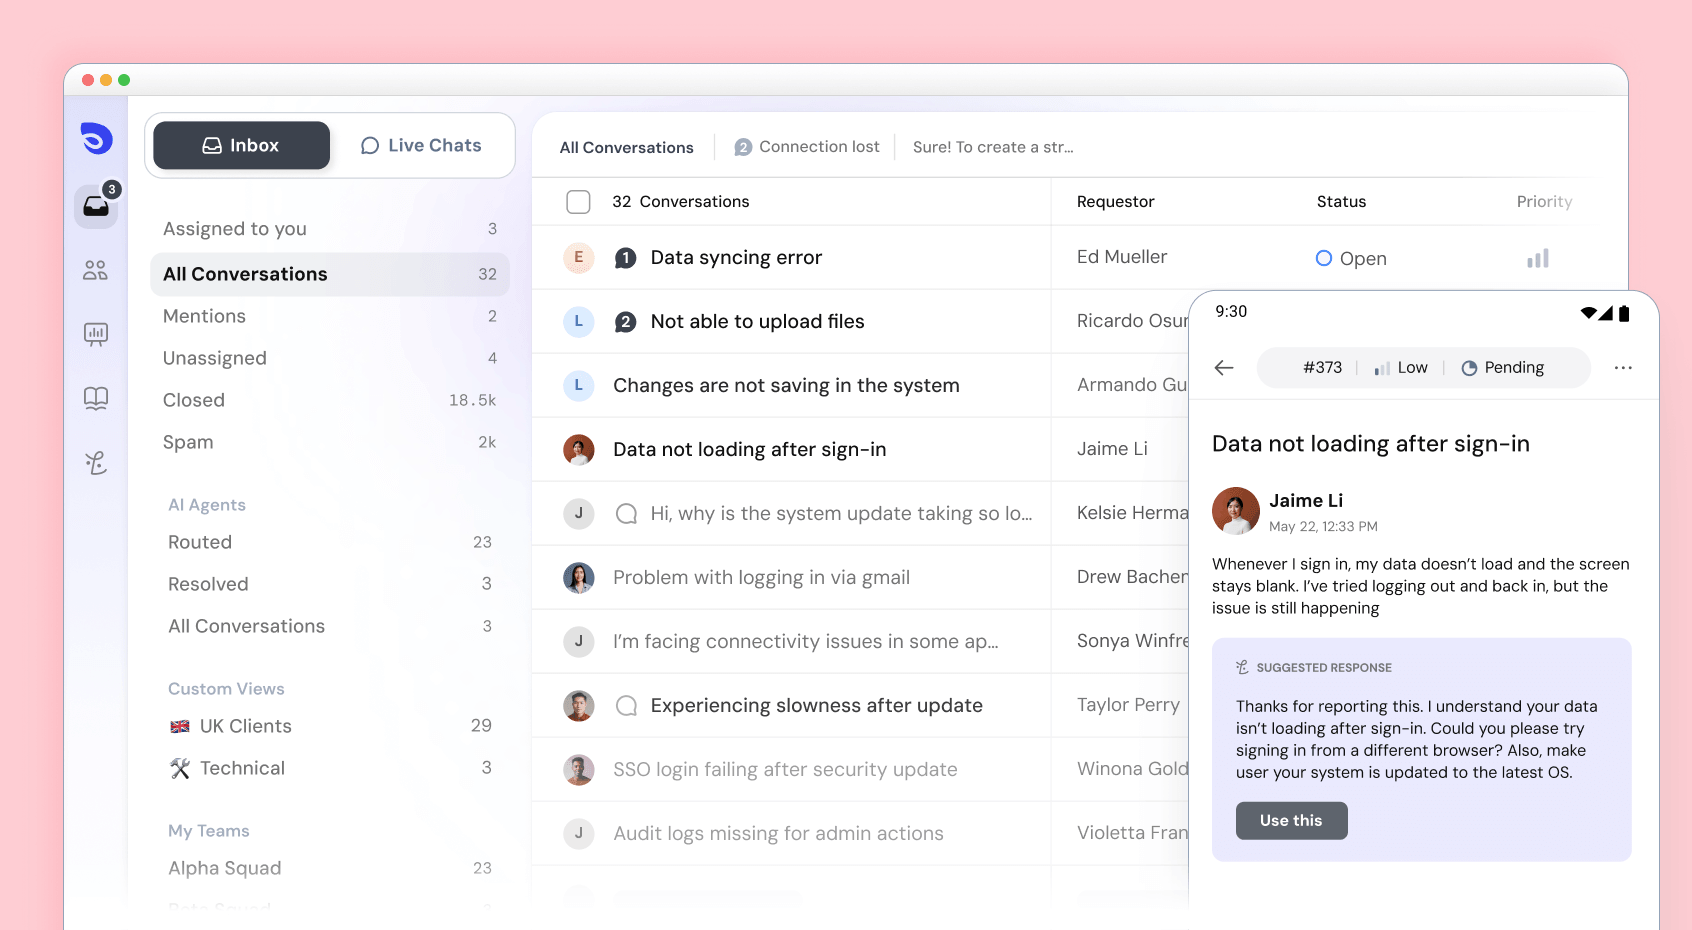Toggle the UK flag on UK Clients view
This screenshot has height=930, width=1692.
(179, 726)
